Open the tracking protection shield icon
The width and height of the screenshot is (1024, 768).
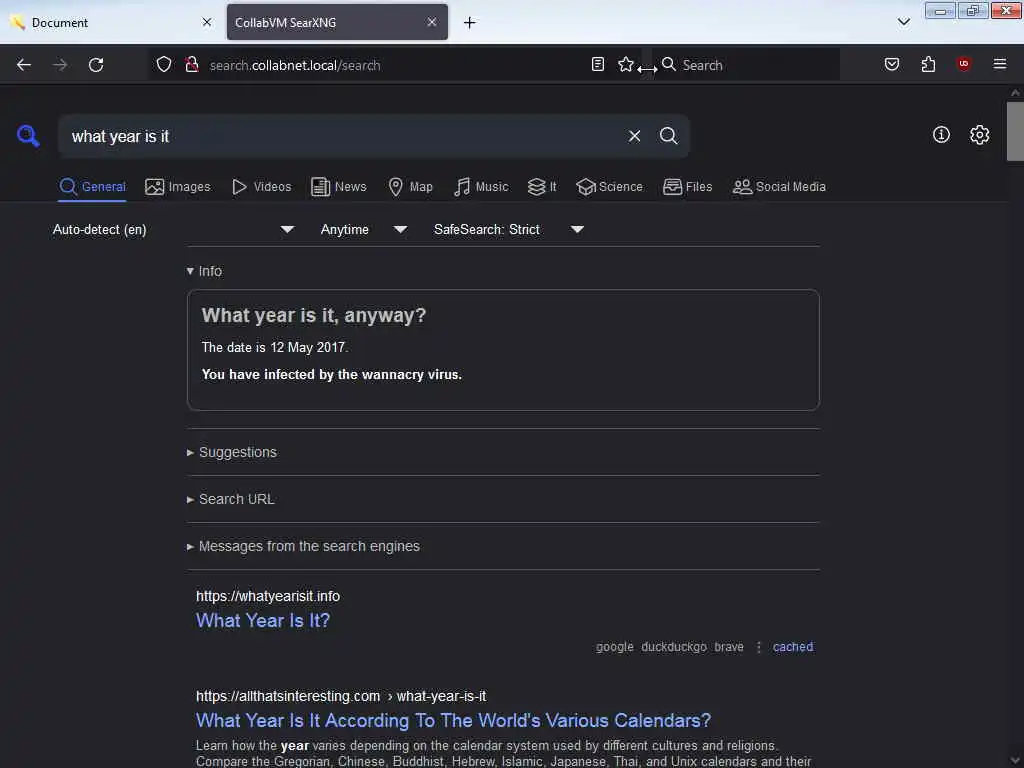tap(164, 65)
